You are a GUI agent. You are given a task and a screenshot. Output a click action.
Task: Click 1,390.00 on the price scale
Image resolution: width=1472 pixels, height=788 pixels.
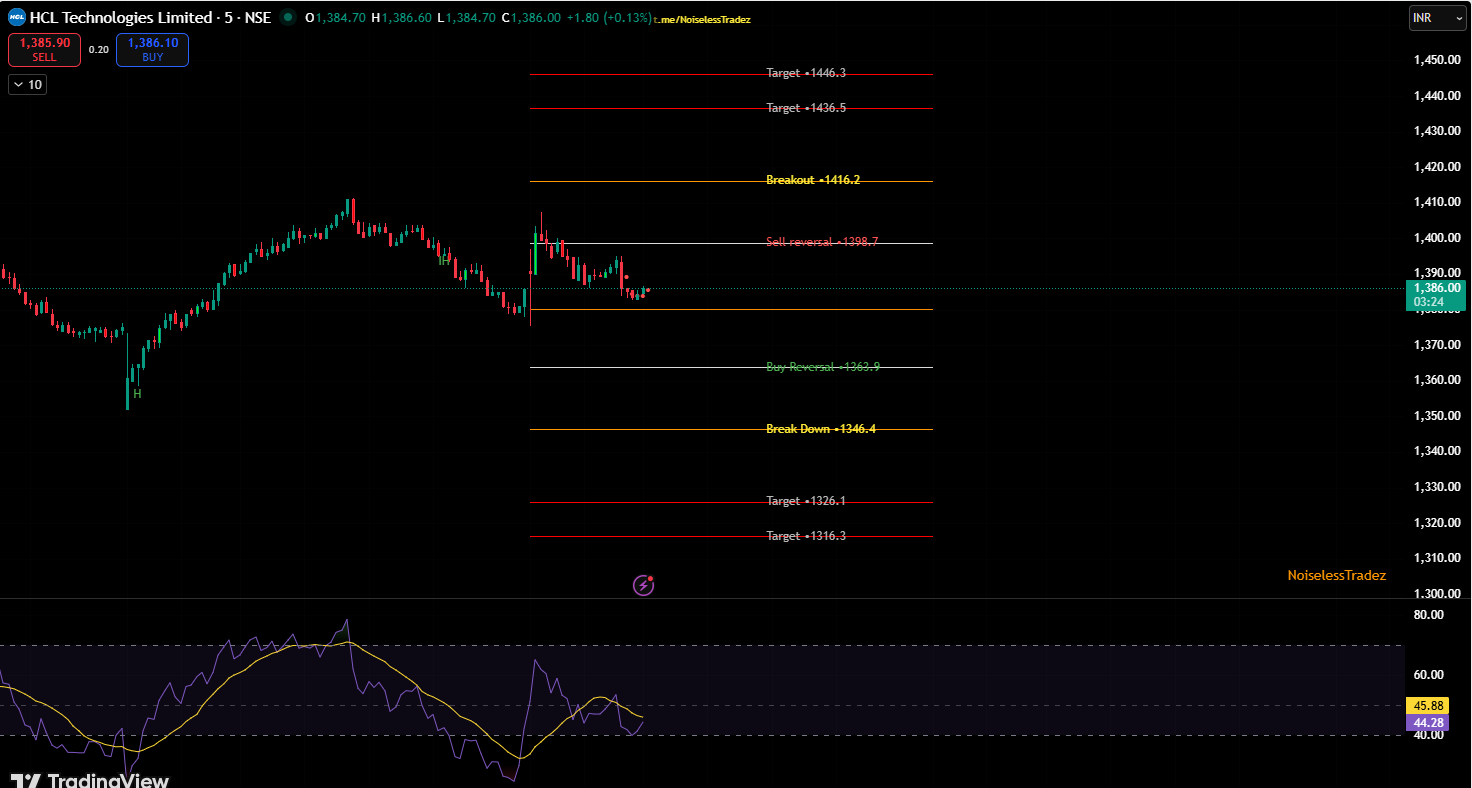click(1436, 273)
